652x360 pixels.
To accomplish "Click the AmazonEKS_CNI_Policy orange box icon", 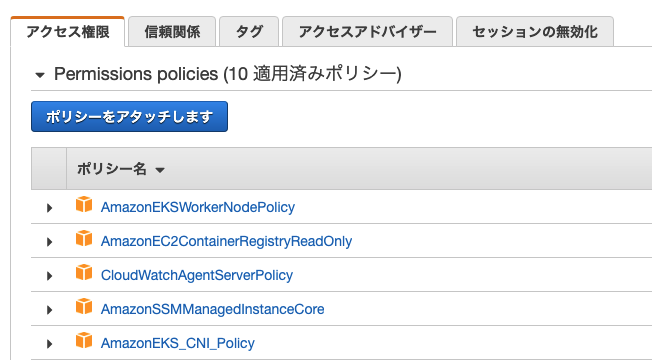I will coord(84,341).
